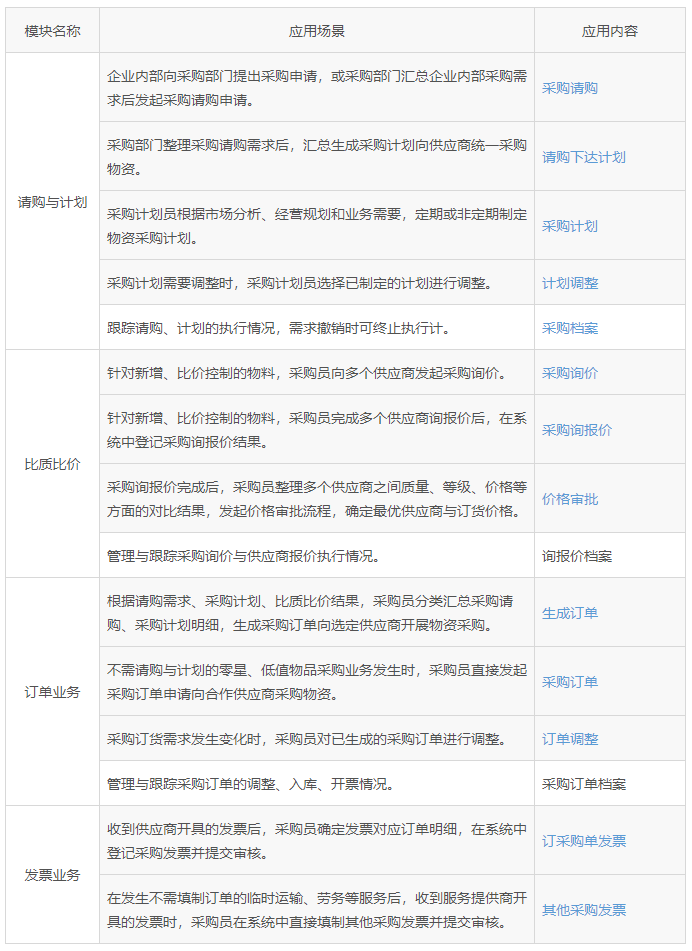This screenshot has height=951, width=692.
Task: Click the text ending 登记采购询报价结果
Action: pos(317,430)
